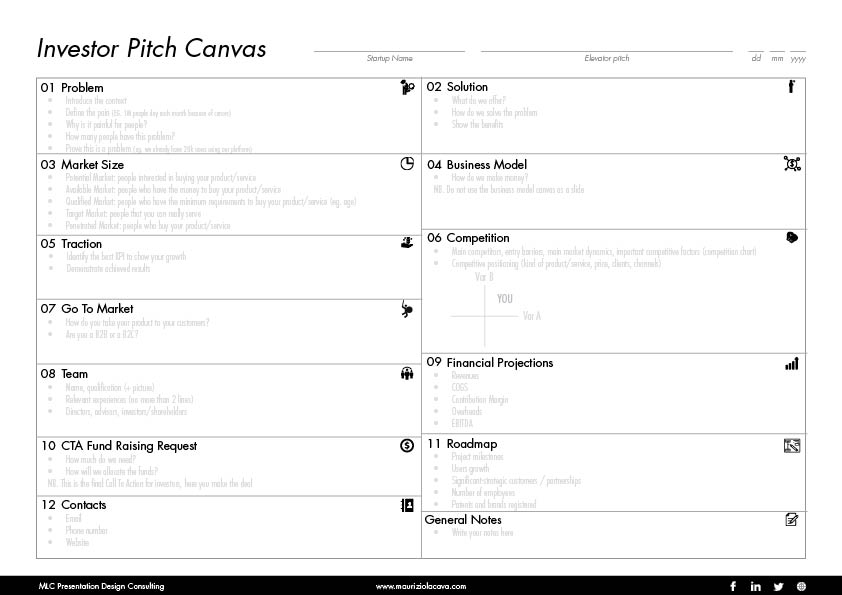
Task: Click the General Notes edit icon
Action: pyautogui.click(x=792, y=520)
